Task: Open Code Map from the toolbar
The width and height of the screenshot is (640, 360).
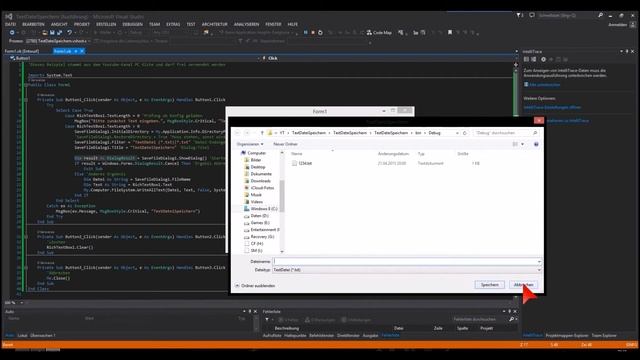Action: click(x=379, y=33)
